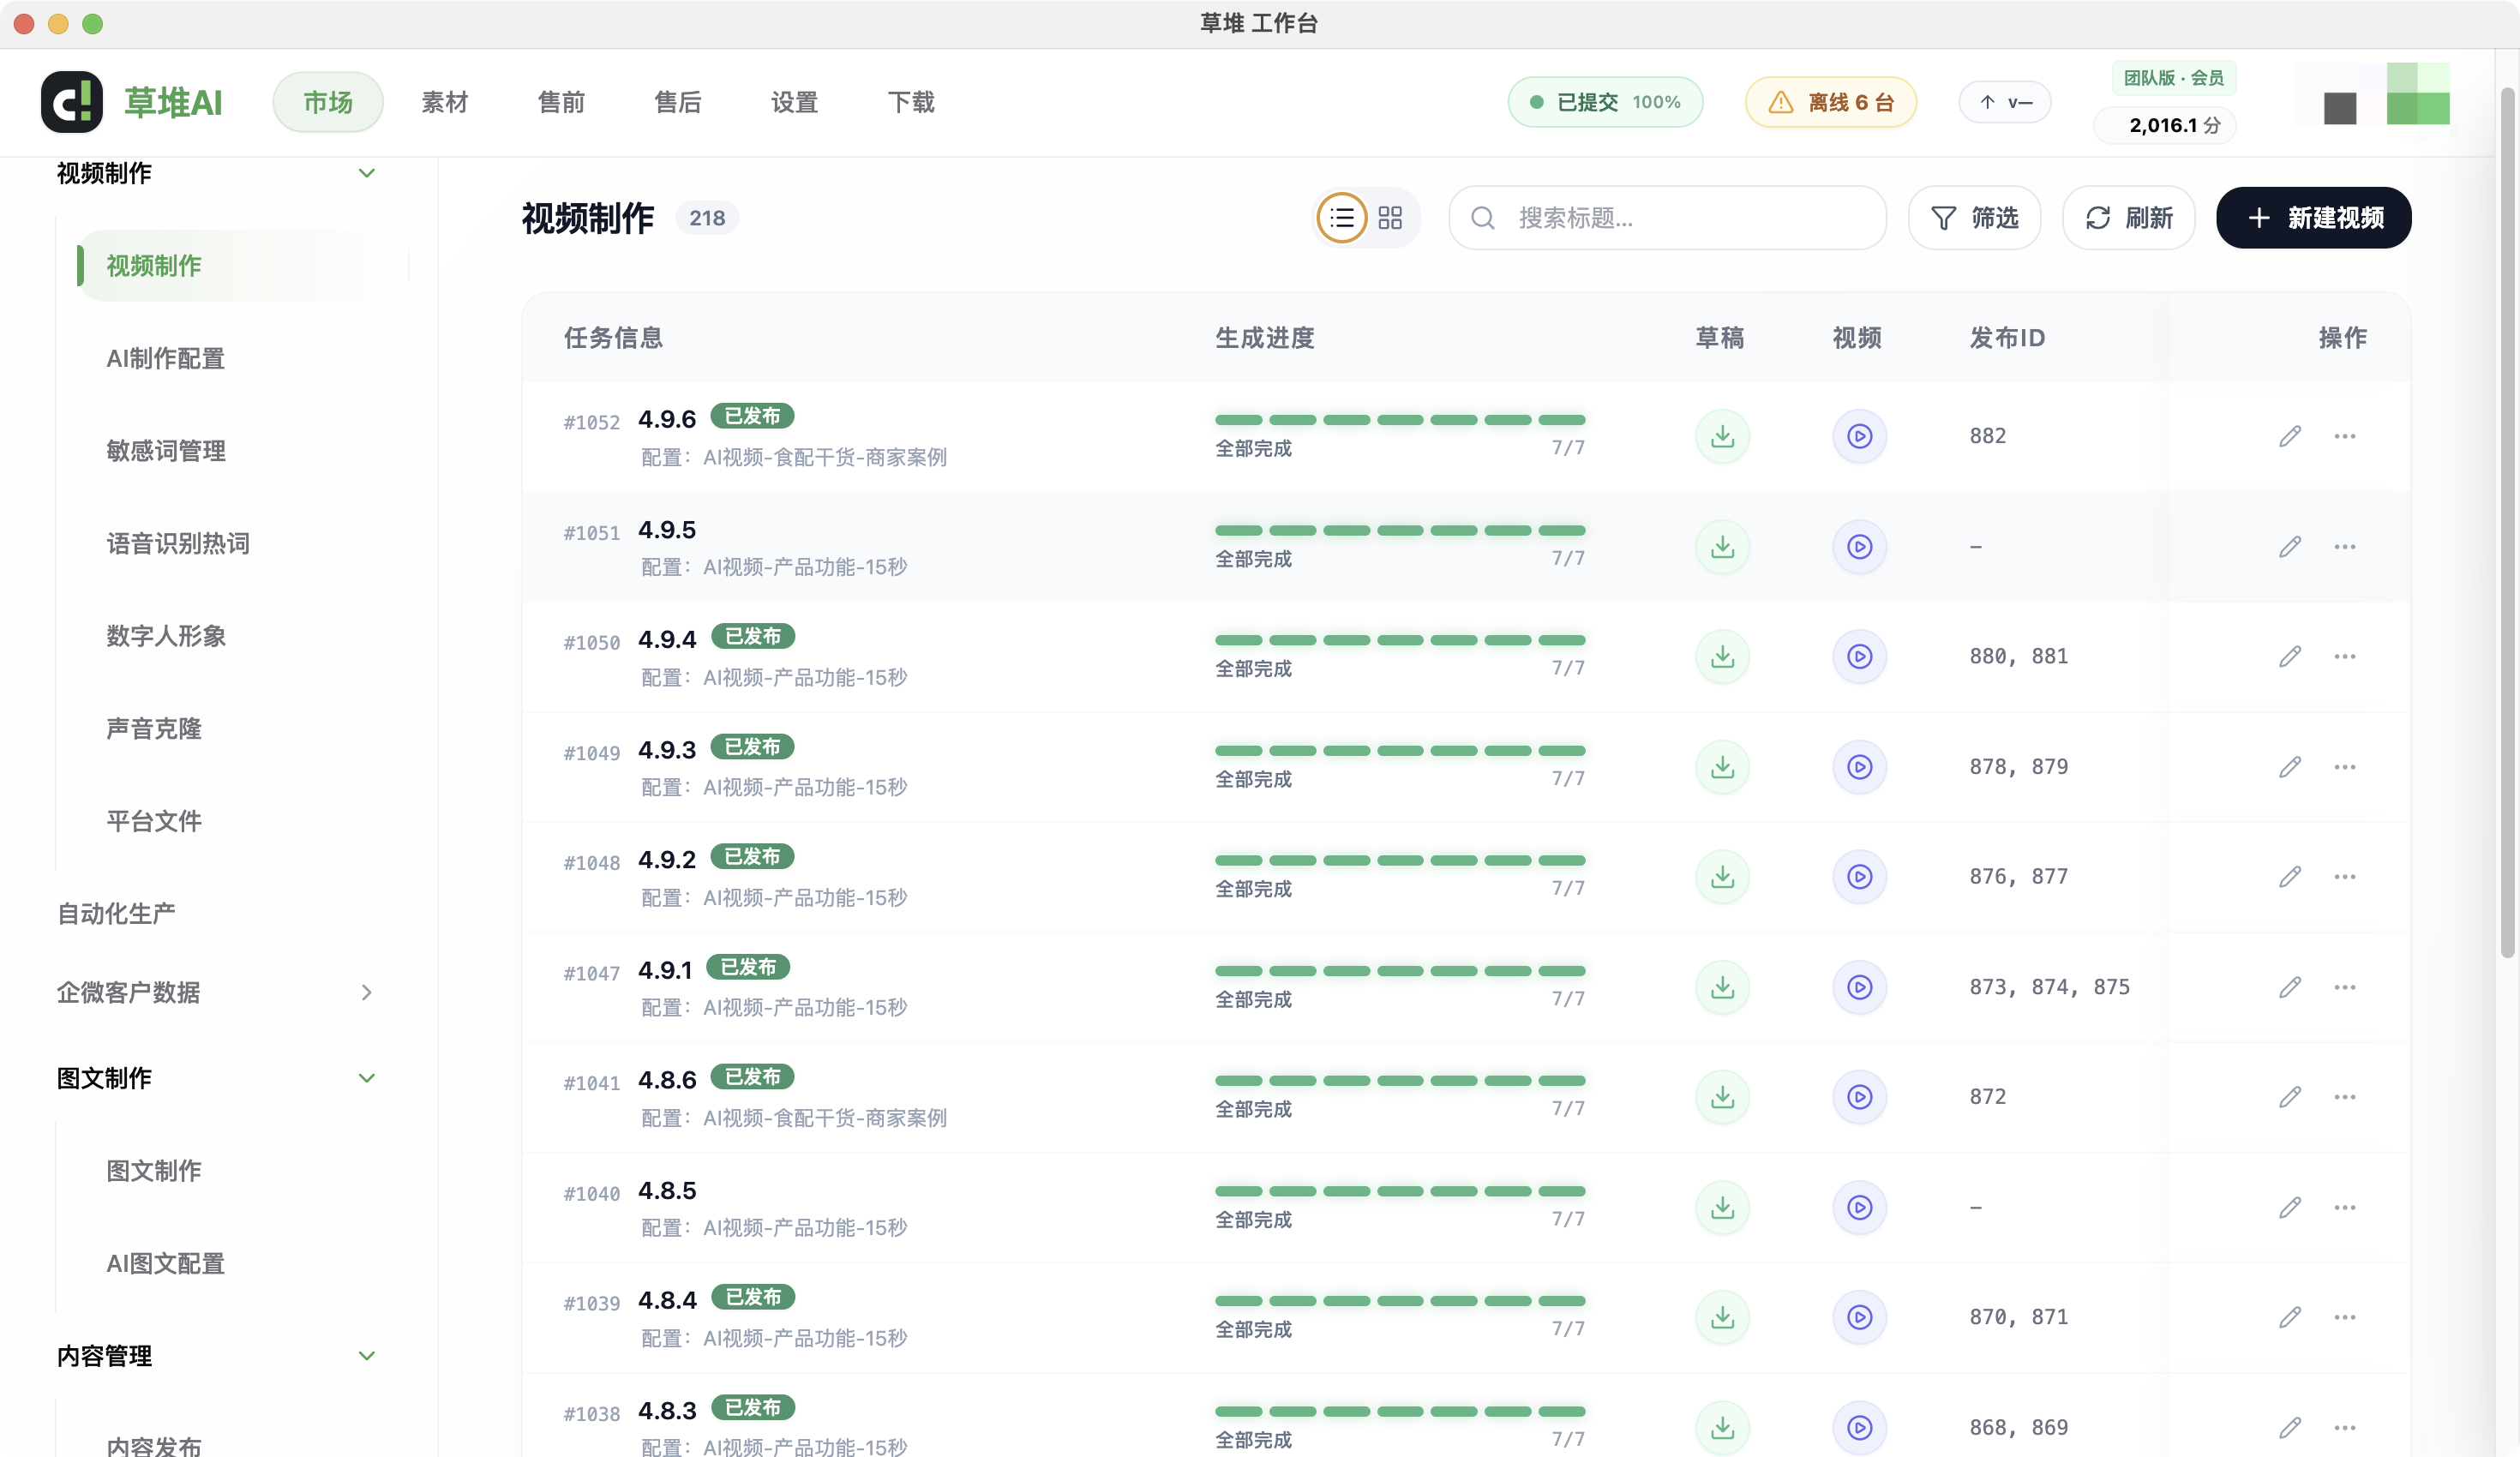Screen dimensions: 2520x1457
Task: Switch to grid view layout
Action: coord(1389,217)
